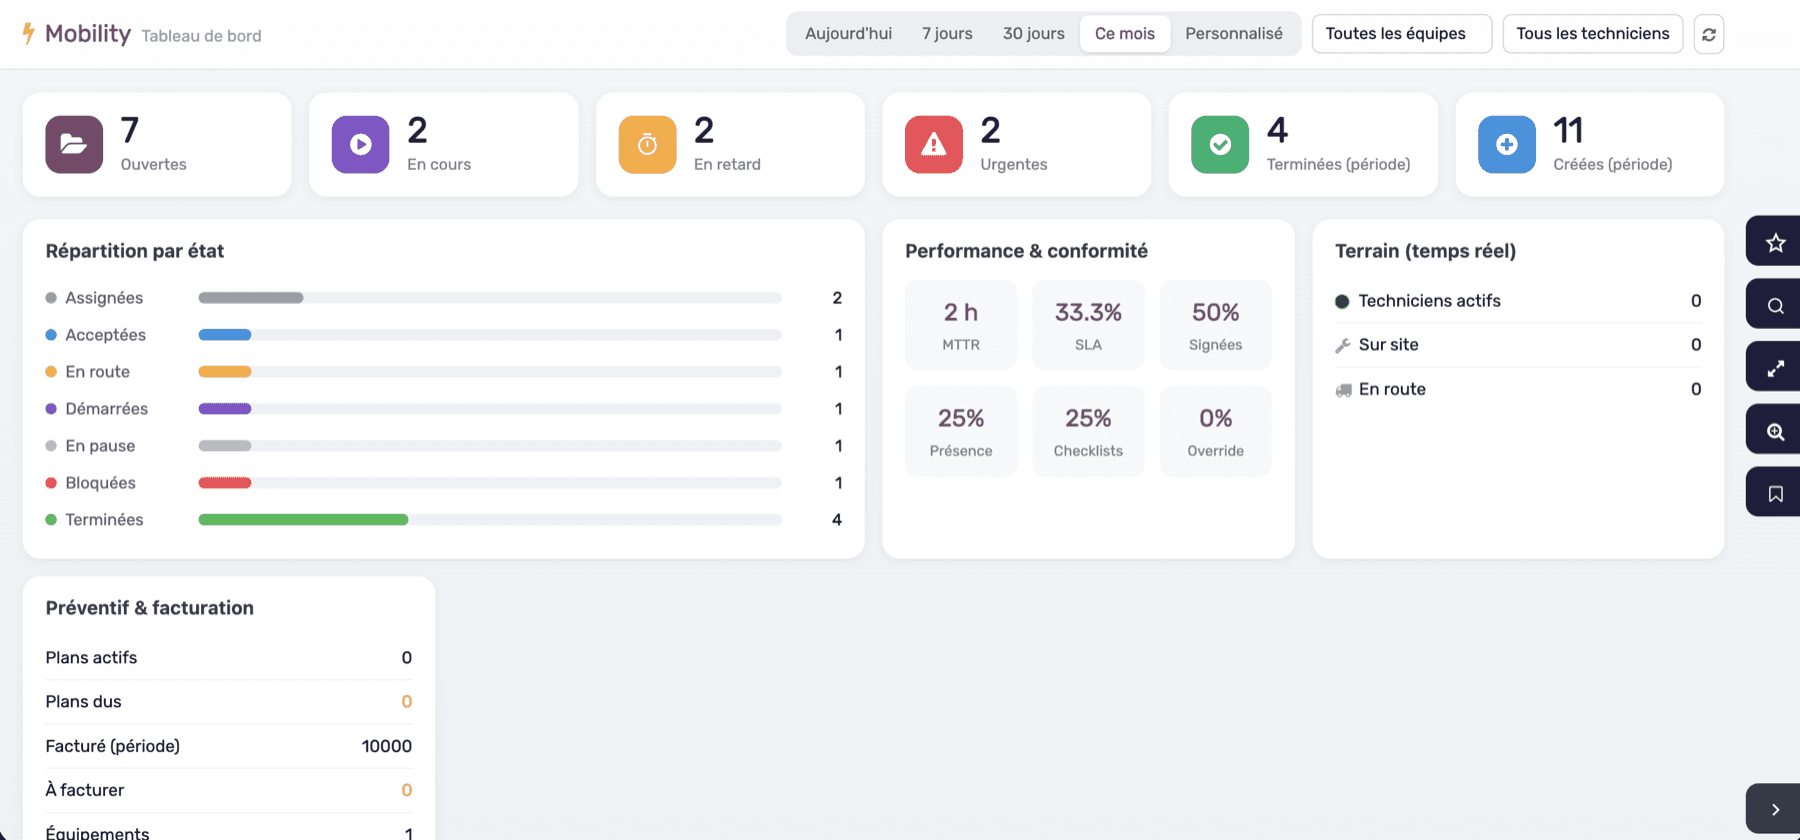This screenshot has height=840, width=1800.
Task: Expand side panel with chevron arrow
Action: (x=1775, y=809)
